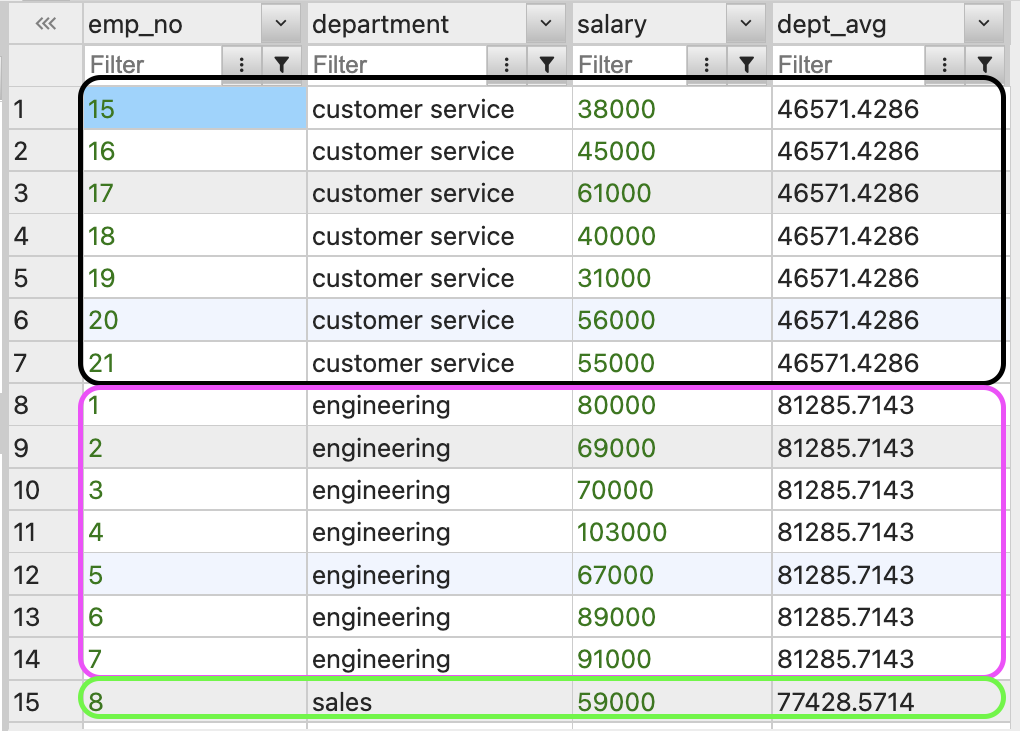Collapse columns with the triple chevron icon
The width and height of the screenshot is (1020, 731).
(46, 24)
